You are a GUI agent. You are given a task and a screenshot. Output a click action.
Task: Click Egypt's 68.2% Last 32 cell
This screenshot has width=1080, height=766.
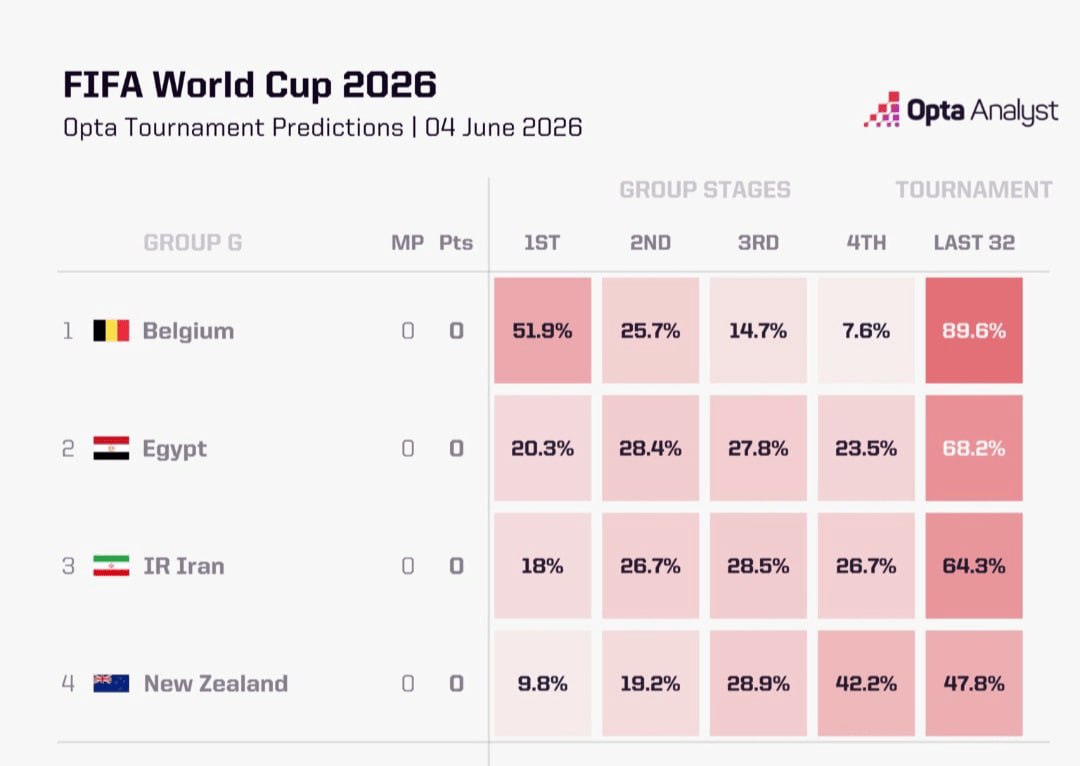click(x=974, y=448)
